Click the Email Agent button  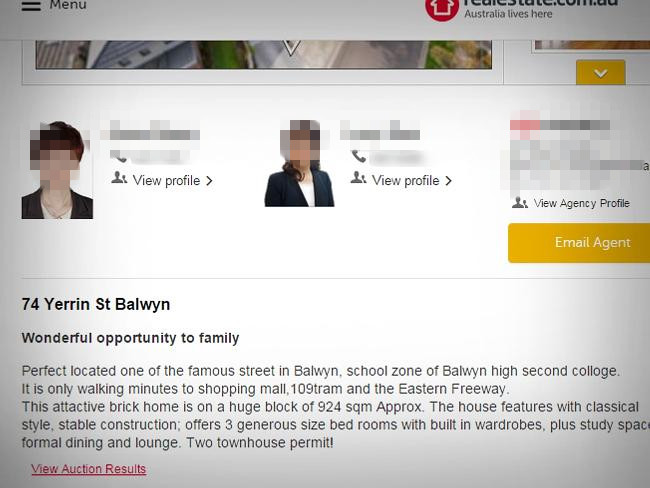pos(579,243)
